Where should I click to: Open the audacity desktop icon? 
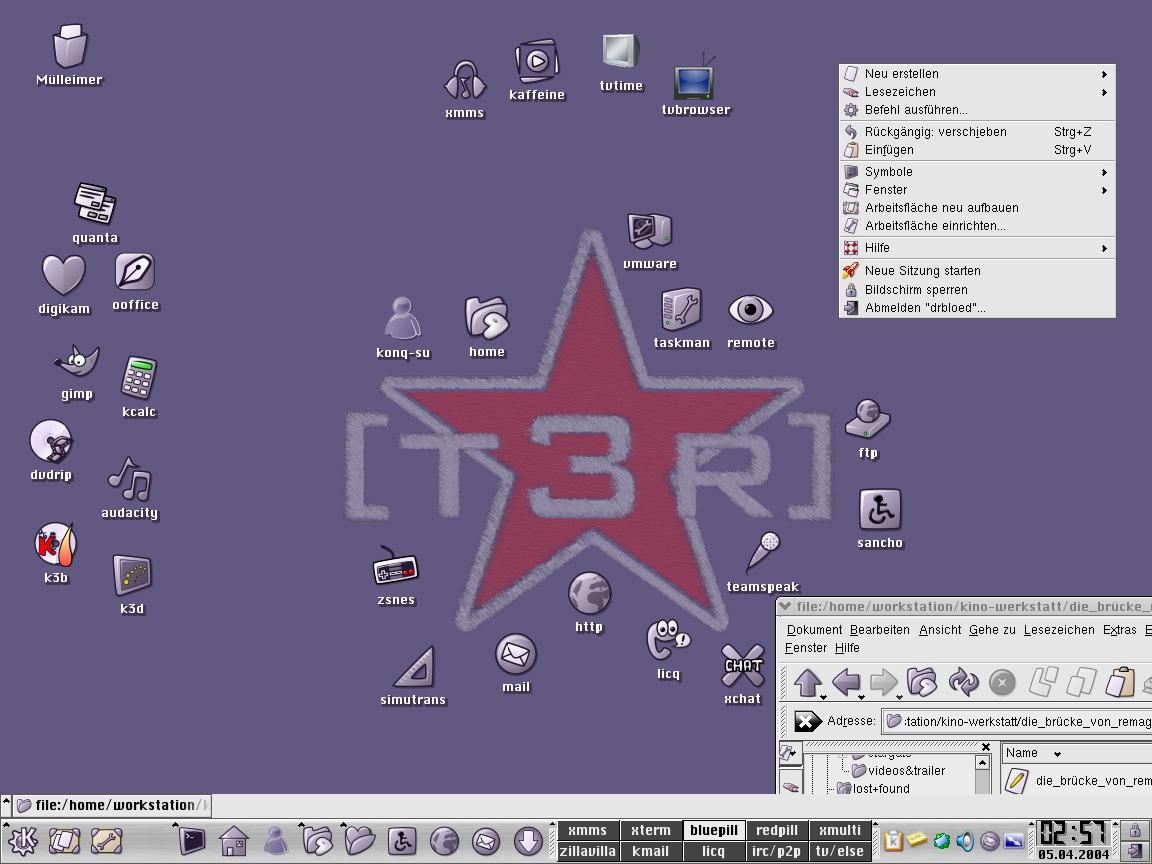click(x=129, y=480)
